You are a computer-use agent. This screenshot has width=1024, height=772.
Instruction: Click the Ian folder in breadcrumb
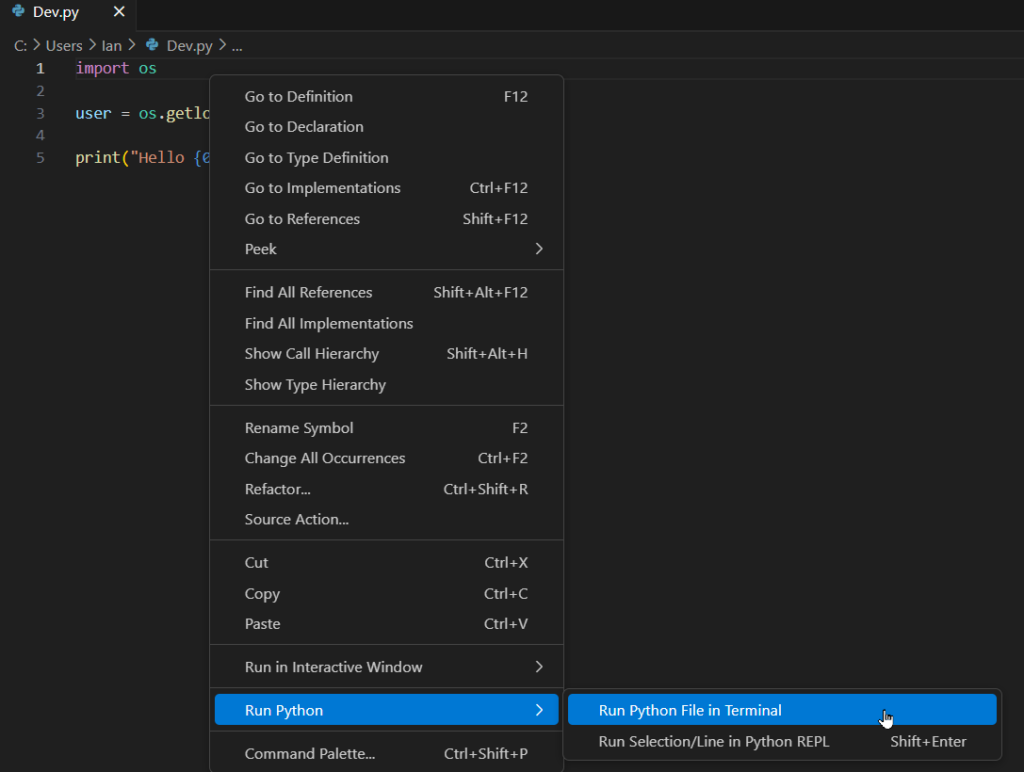point(111,45)
